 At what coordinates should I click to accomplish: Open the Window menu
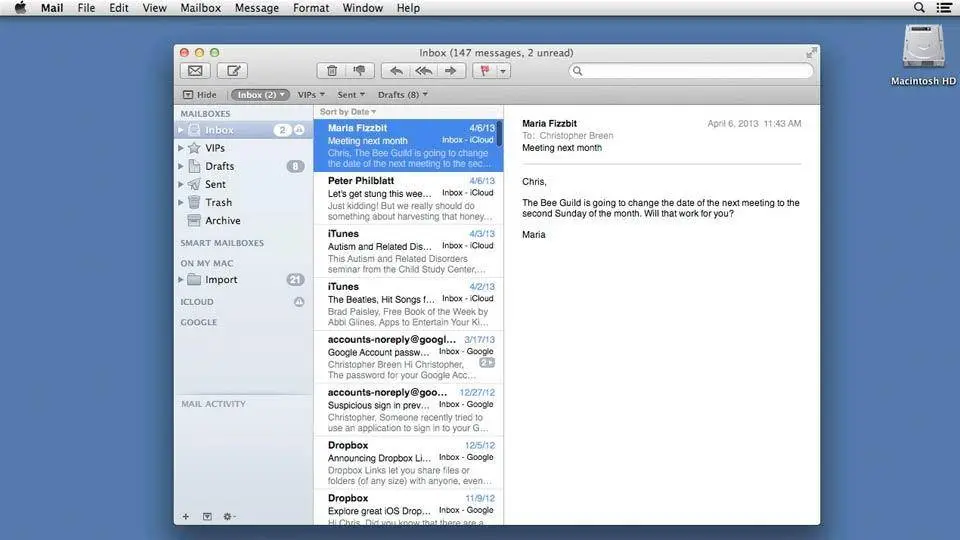tap(362, 8)
